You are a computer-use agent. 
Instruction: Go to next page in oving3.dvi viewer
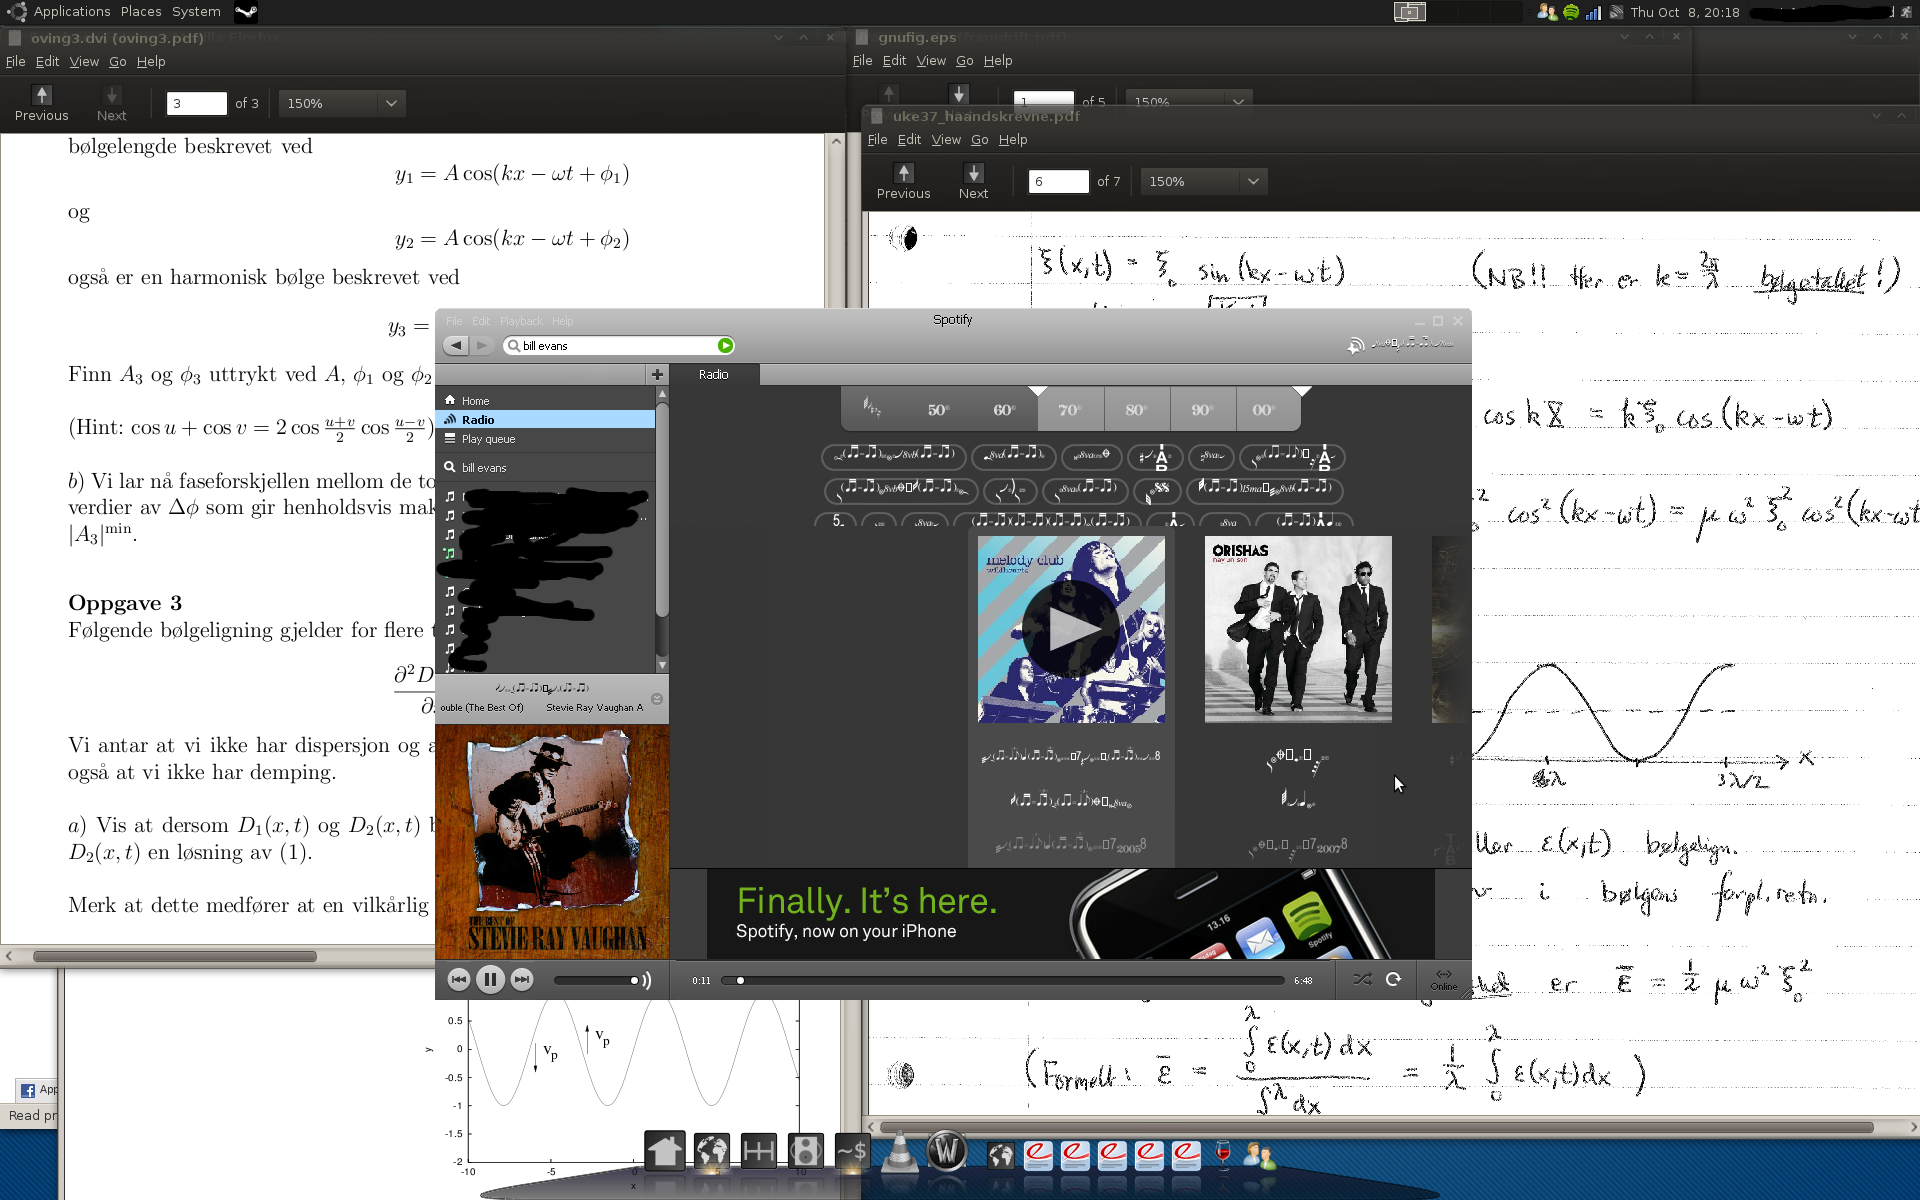pyautogui.click(x=112, y=103)
